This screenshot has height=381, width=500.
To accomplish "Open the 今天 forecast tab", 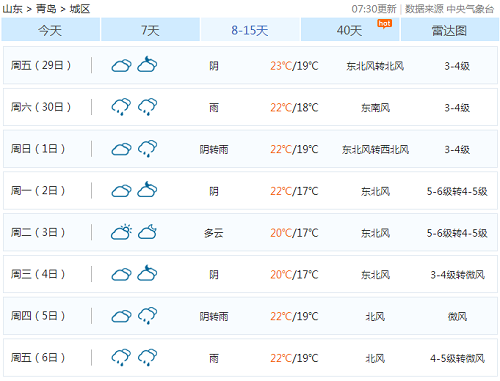I will coord(50,30).
